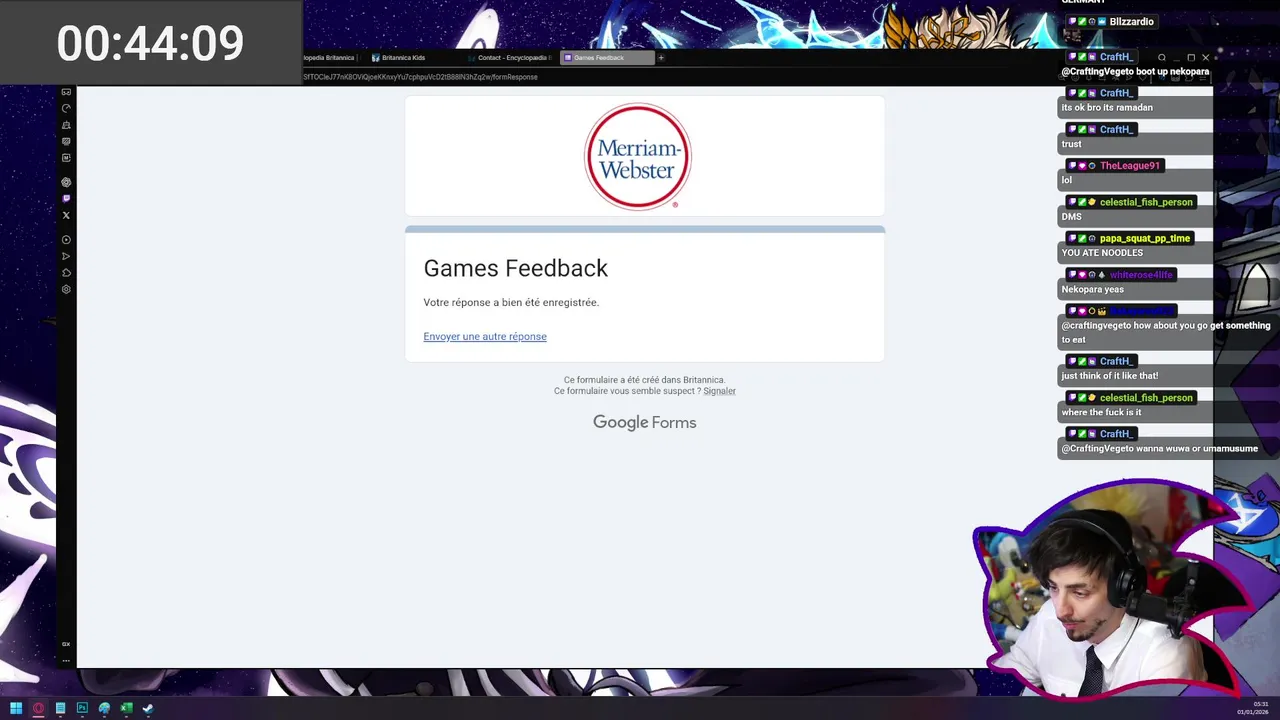Image resolution: width=1280 pixels, height=720 pixels.
Task: Click 'YOU ATE NOODLES' chat message
Action: (x=1102, y=253)
